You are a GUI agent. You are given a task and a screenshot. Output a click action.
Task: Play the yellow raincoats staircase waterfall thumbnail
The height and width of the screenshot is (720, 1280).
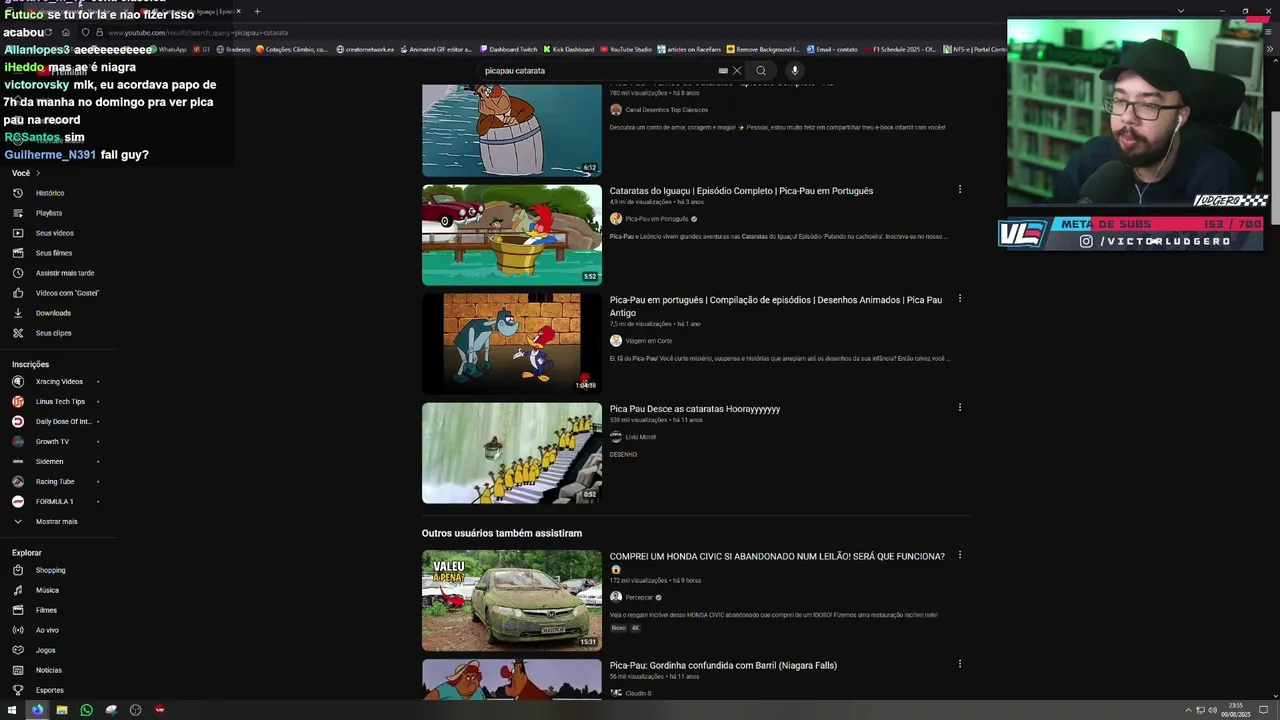pyautogui.click(x=512, y=453)
